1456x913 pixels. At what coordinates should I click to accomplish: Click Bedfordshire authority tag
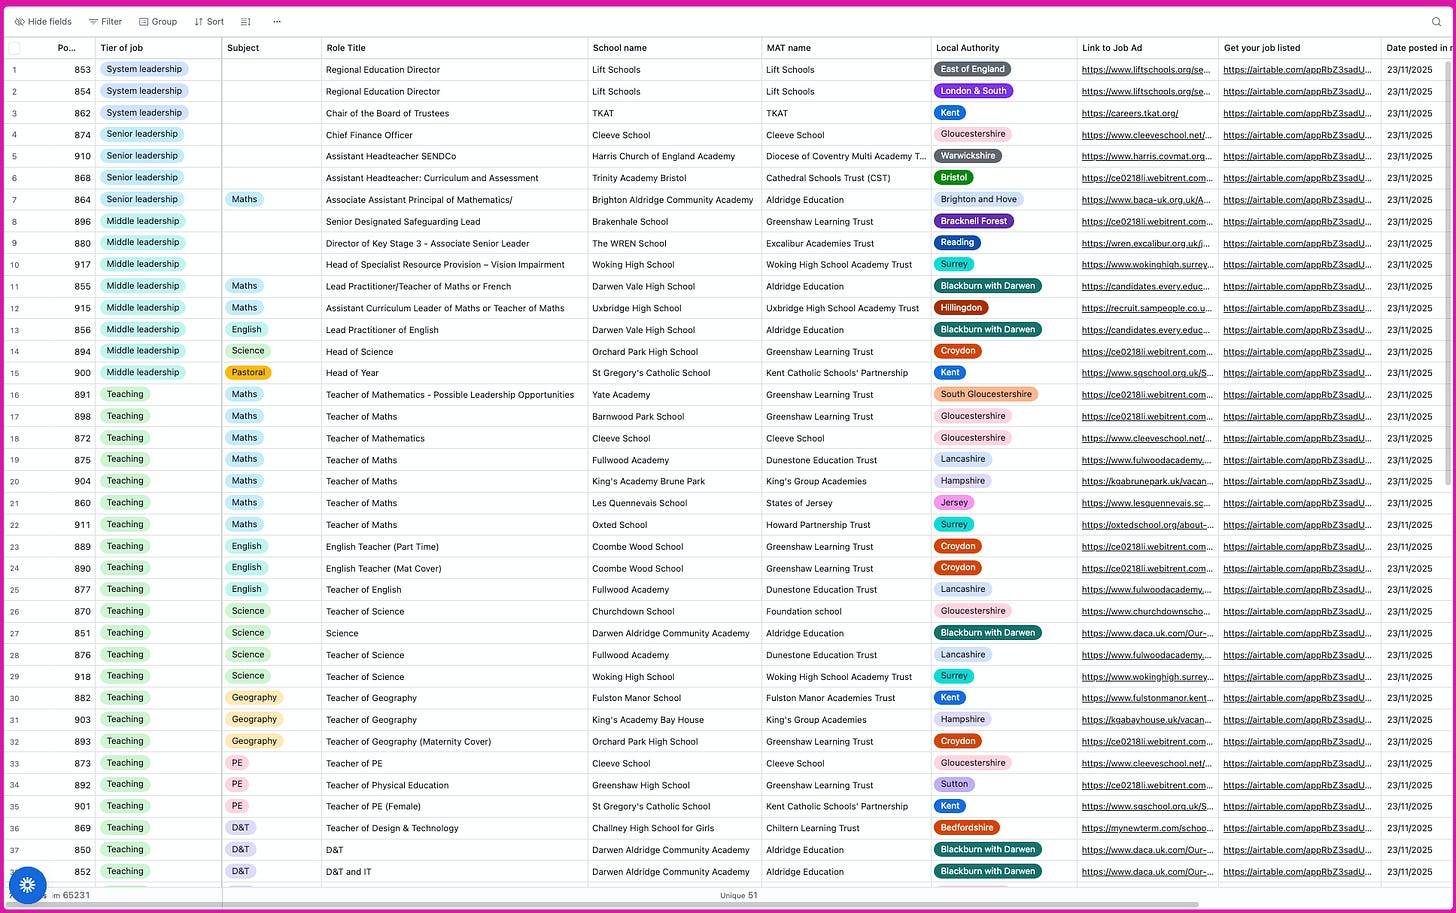point(967,828)
